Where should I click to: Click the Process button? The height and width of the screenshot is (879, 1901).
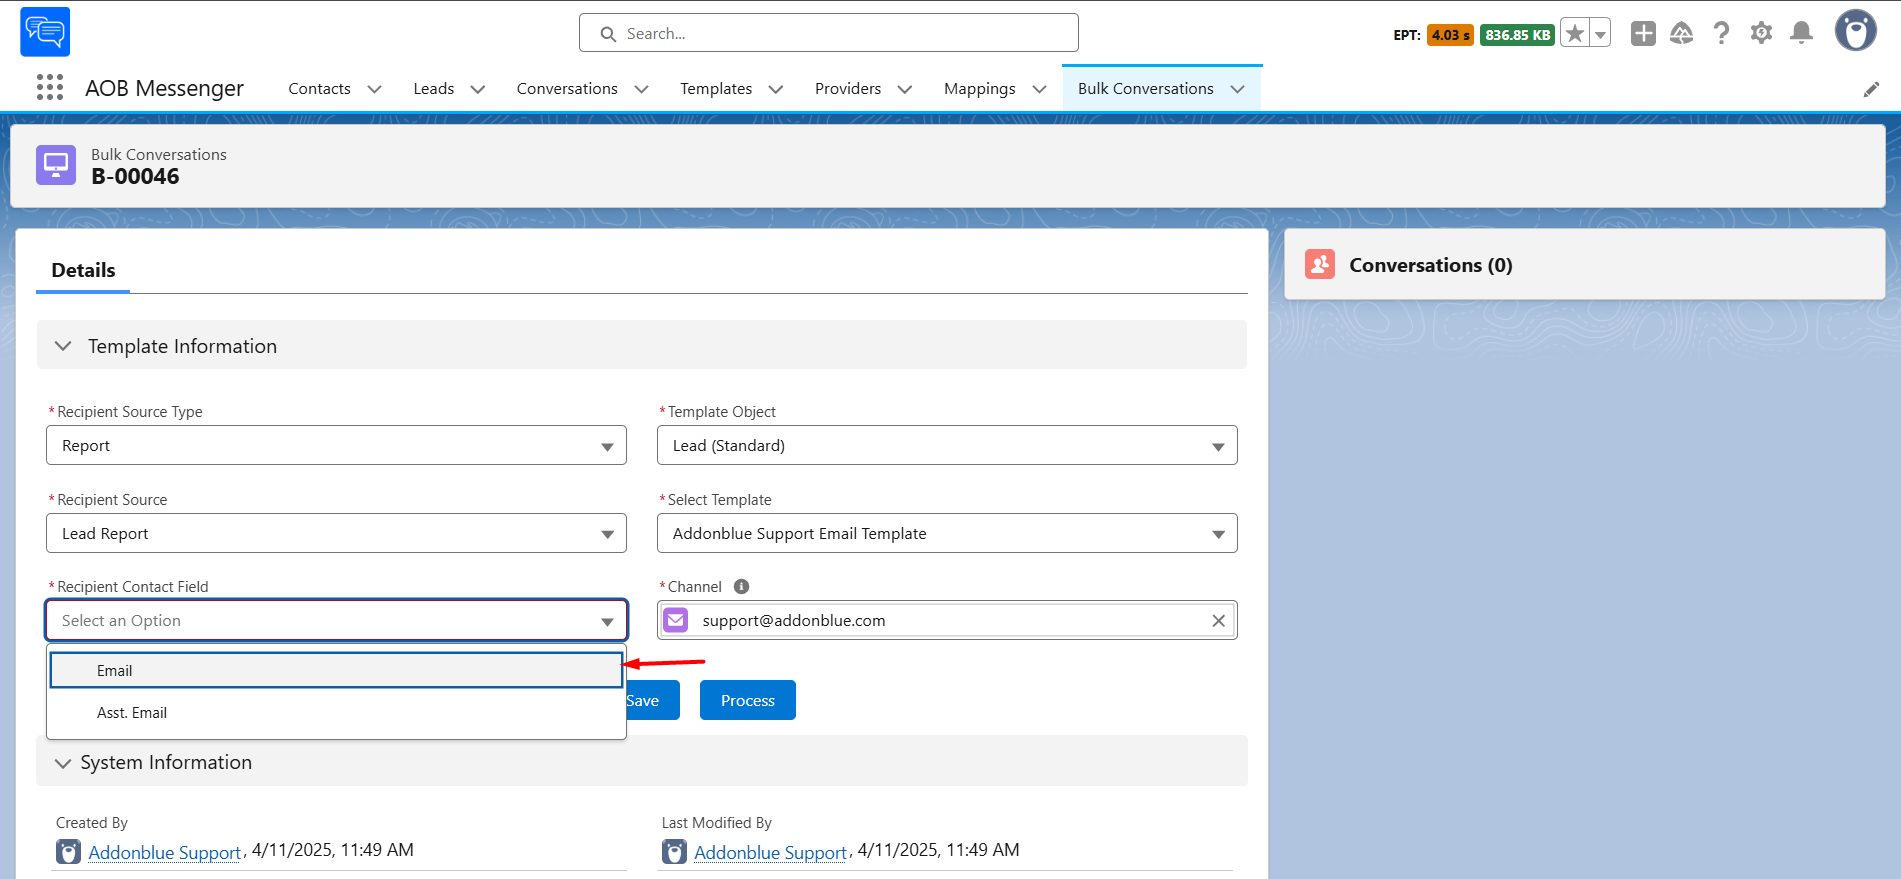[748, 700]
